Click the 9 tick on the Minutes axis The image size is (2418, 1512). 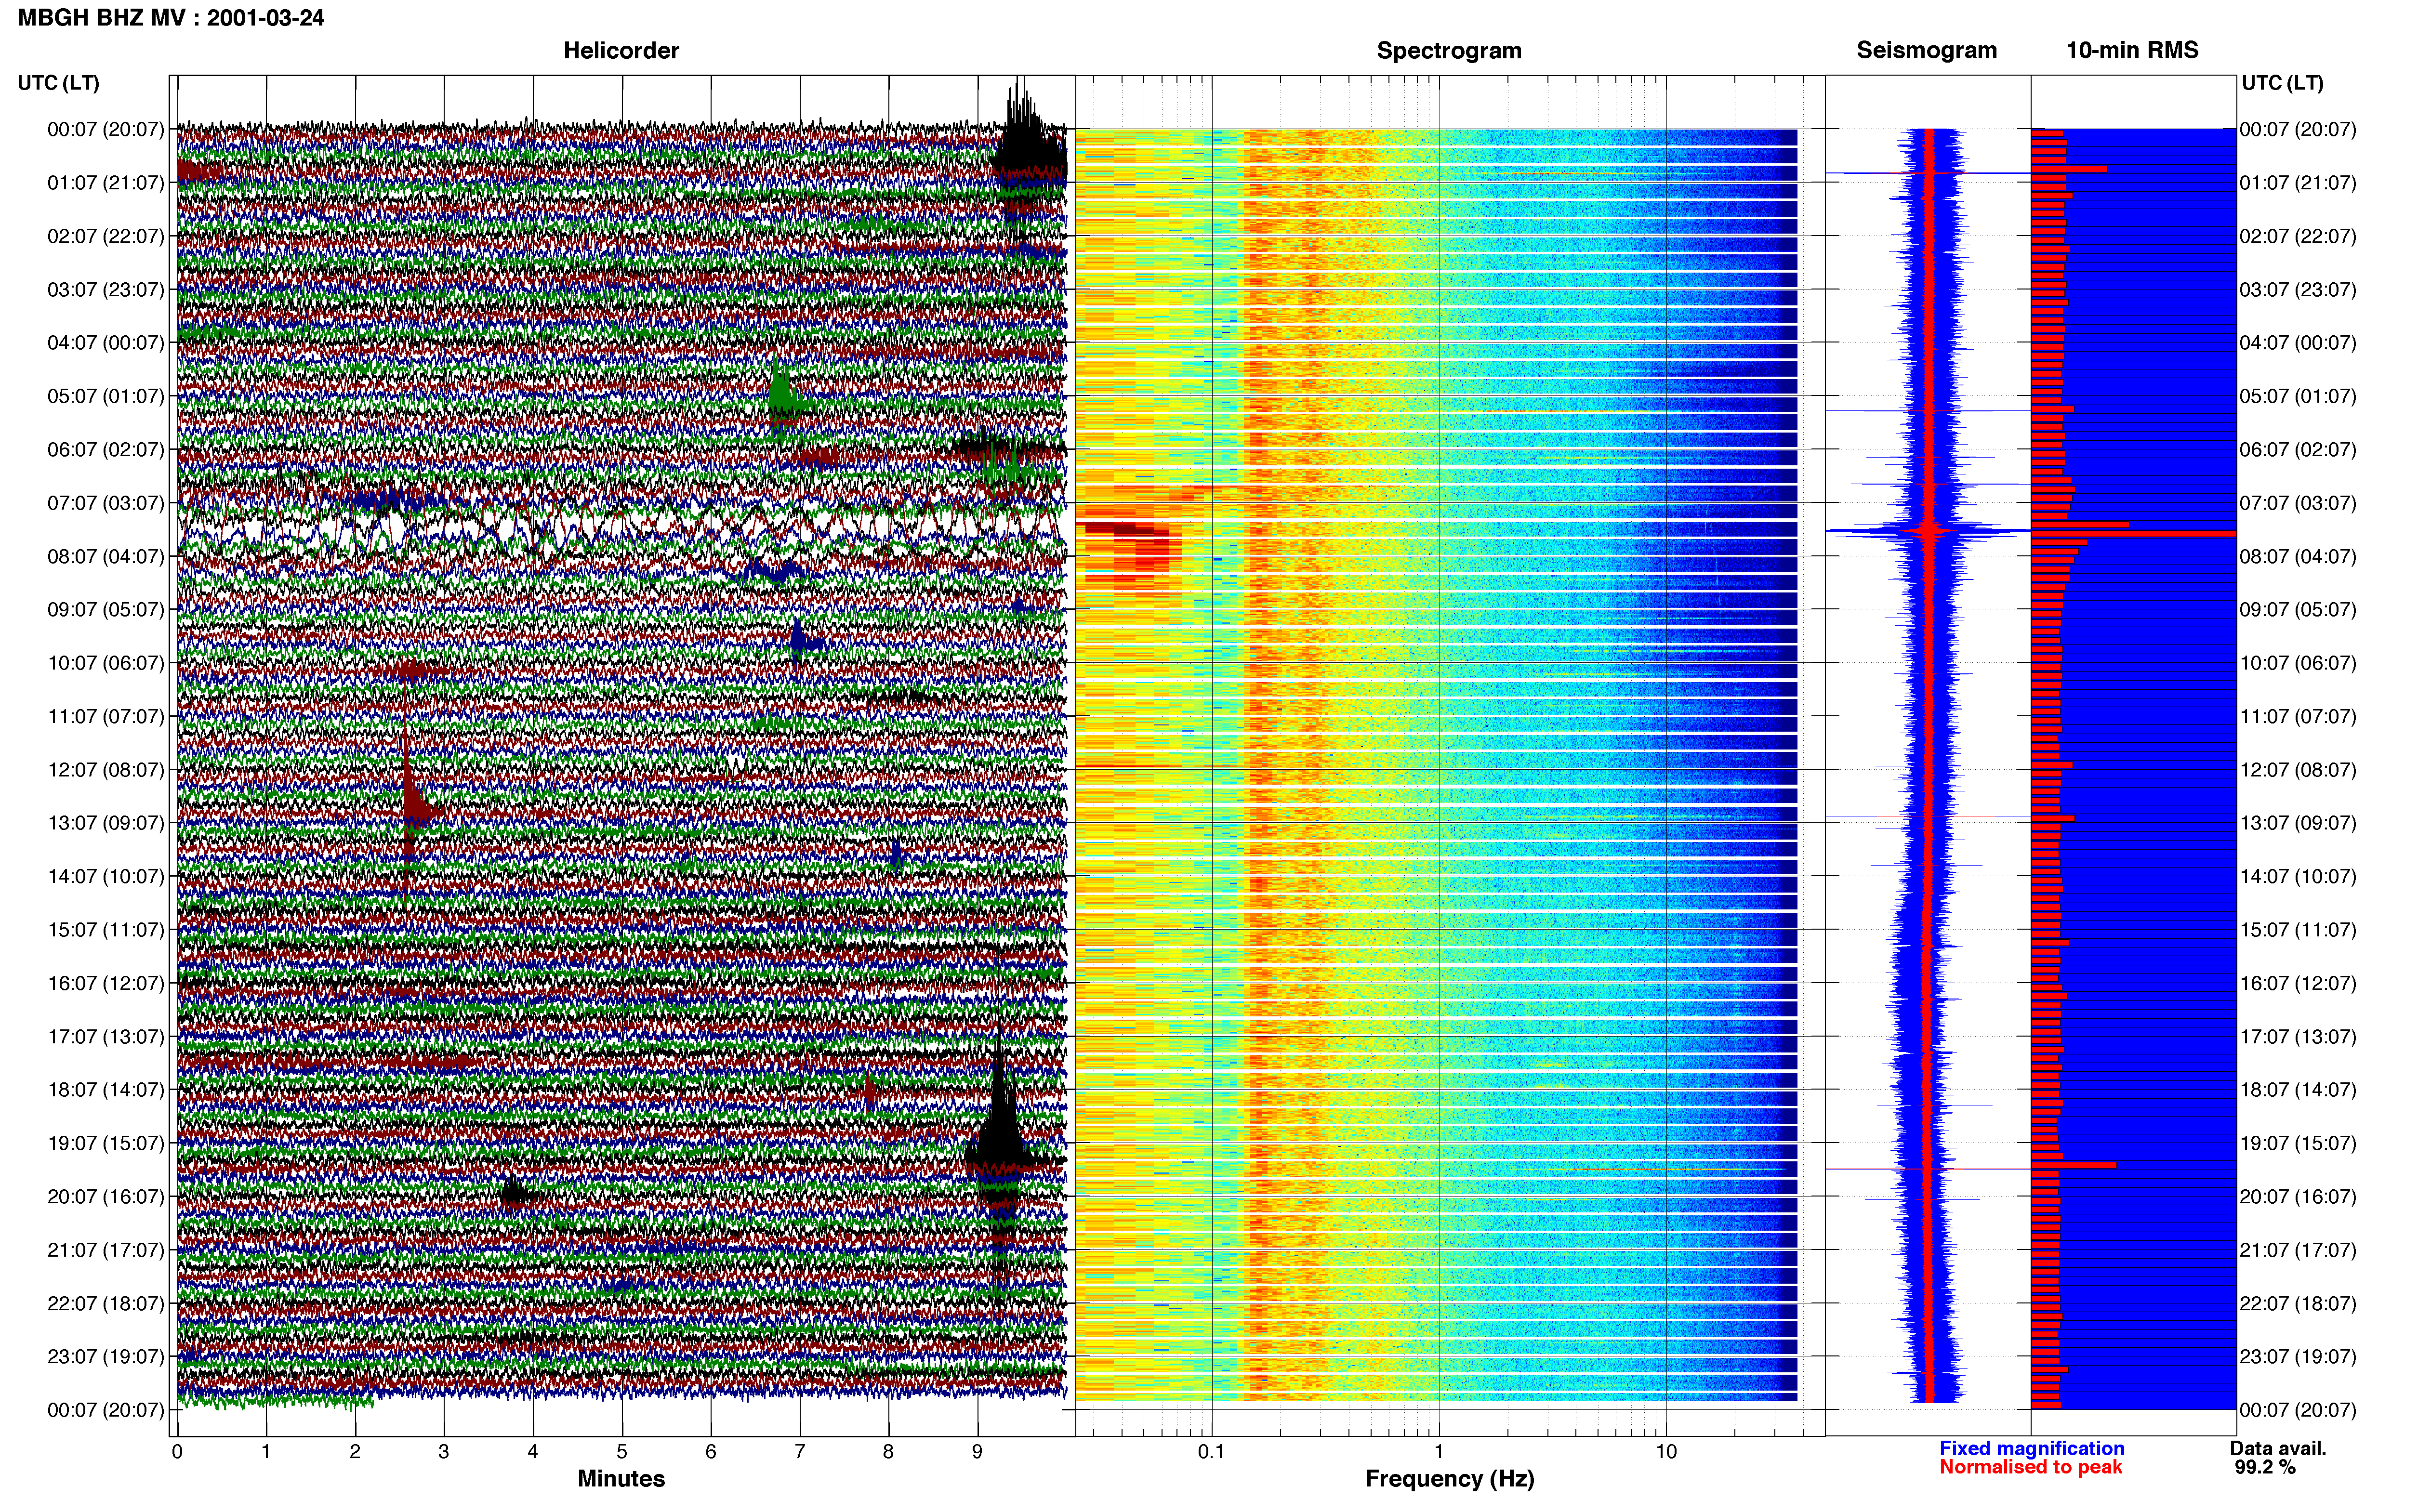coord(977,1452)
